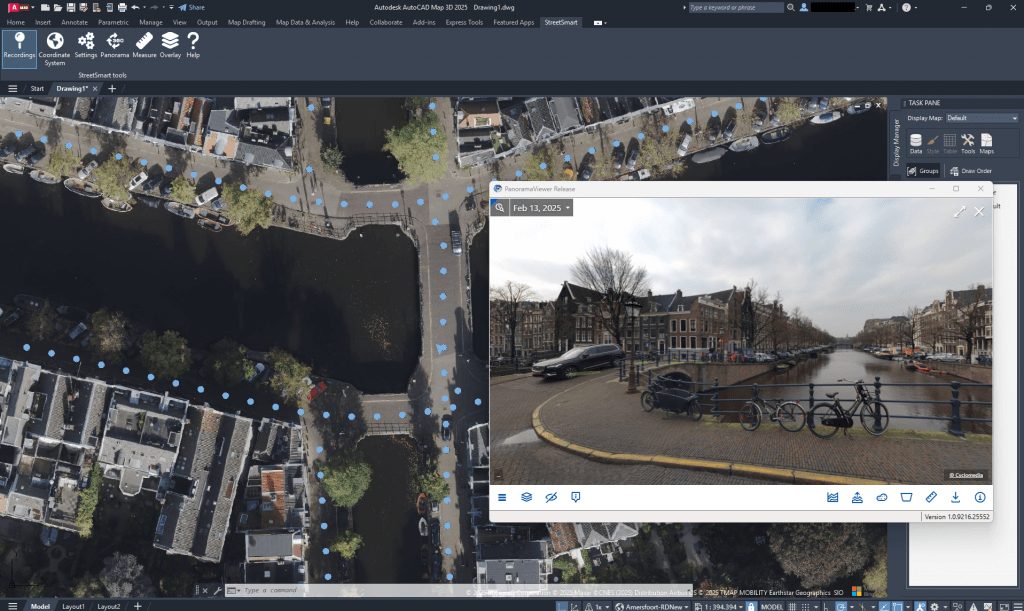Click the report/comment icon in PanoramaViewer
The image size is (1024, 611).
575,497
